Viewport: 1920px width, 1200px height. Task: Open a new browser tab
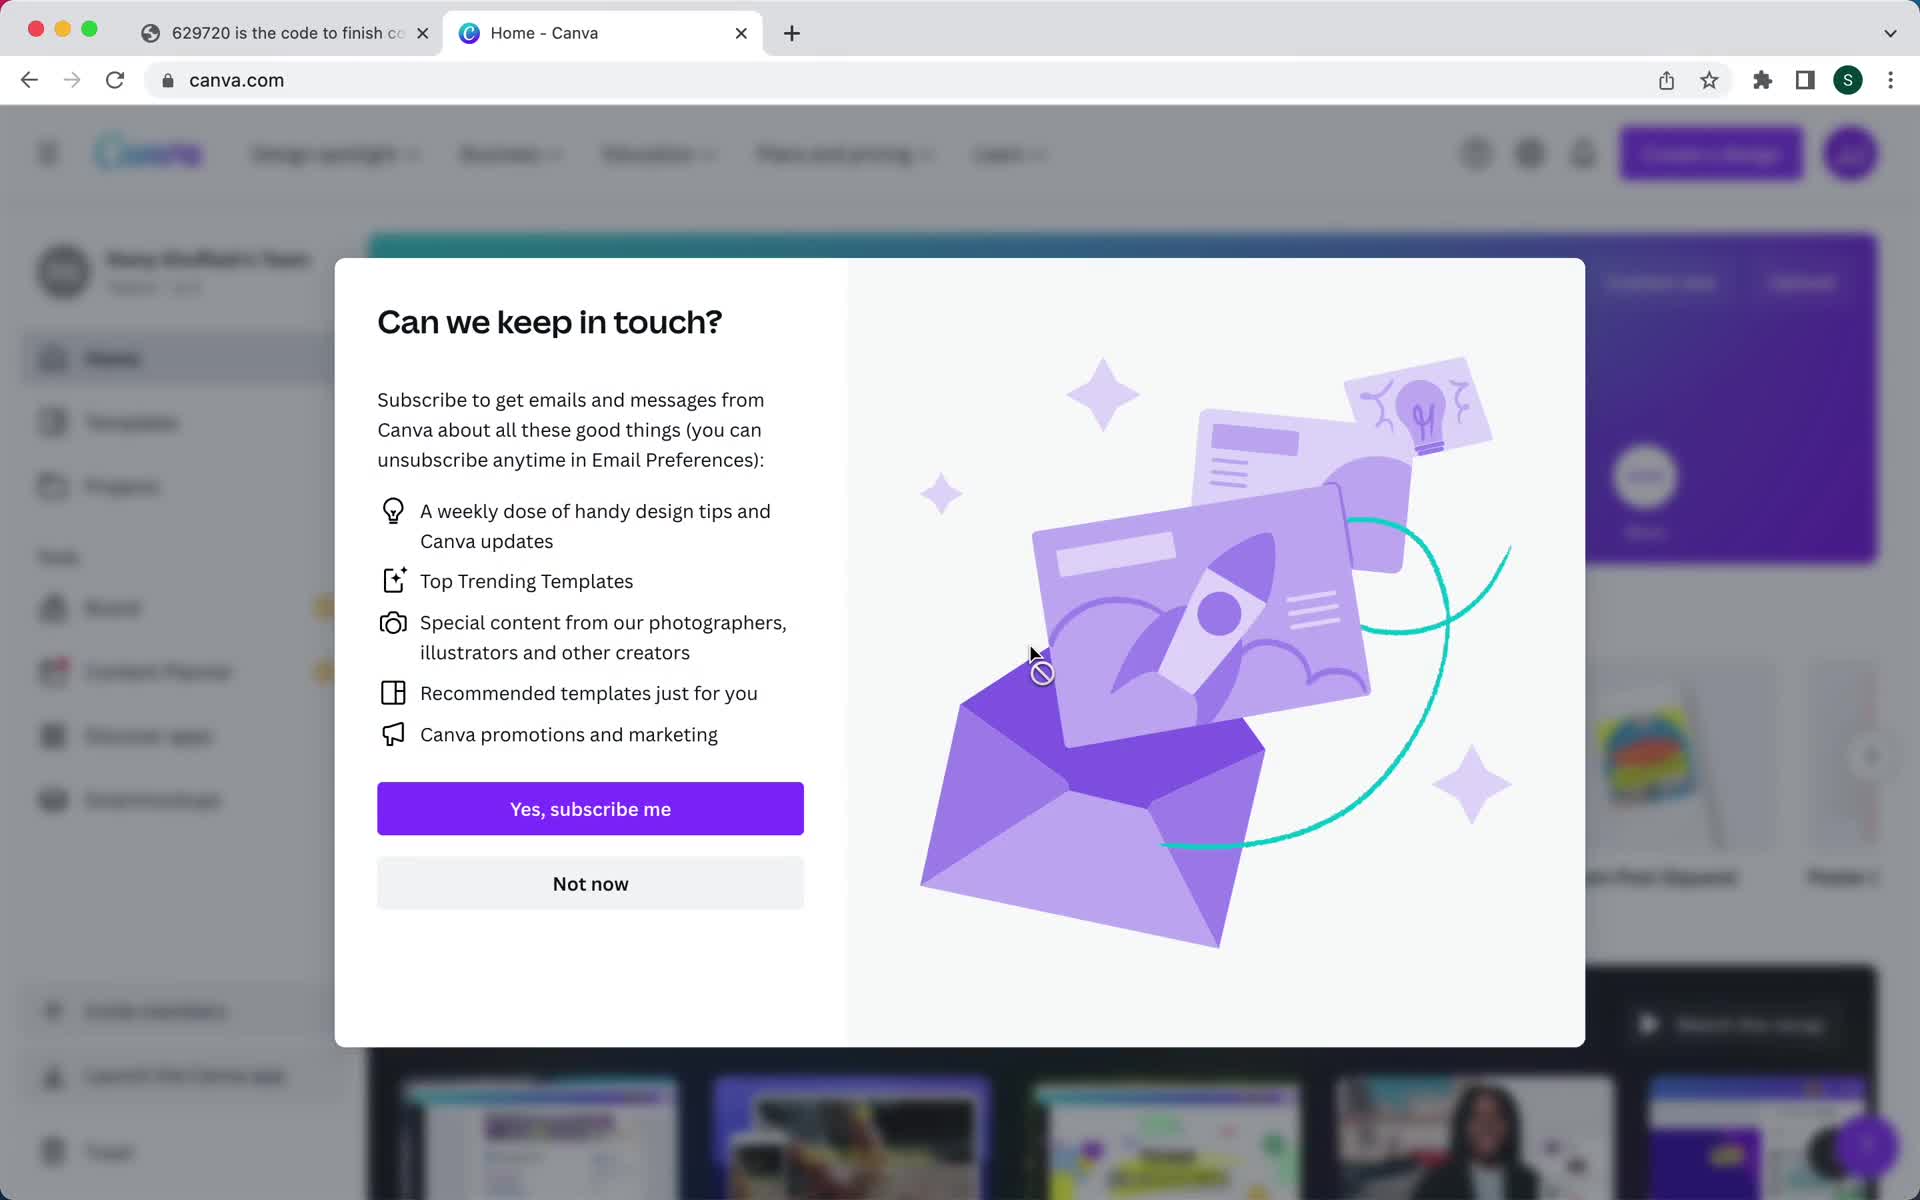(791, 33)
